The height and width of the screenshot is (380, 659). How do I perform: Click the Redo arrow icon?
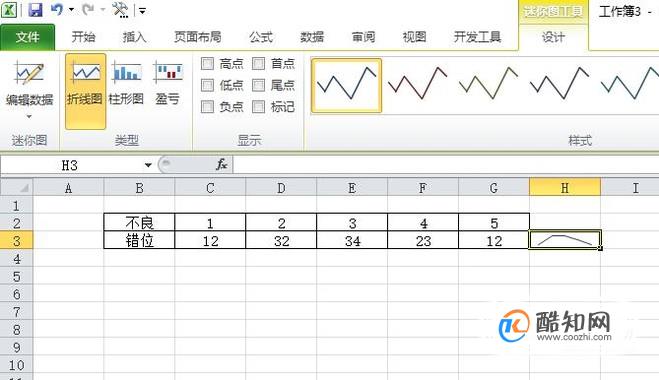coord(88,9)
